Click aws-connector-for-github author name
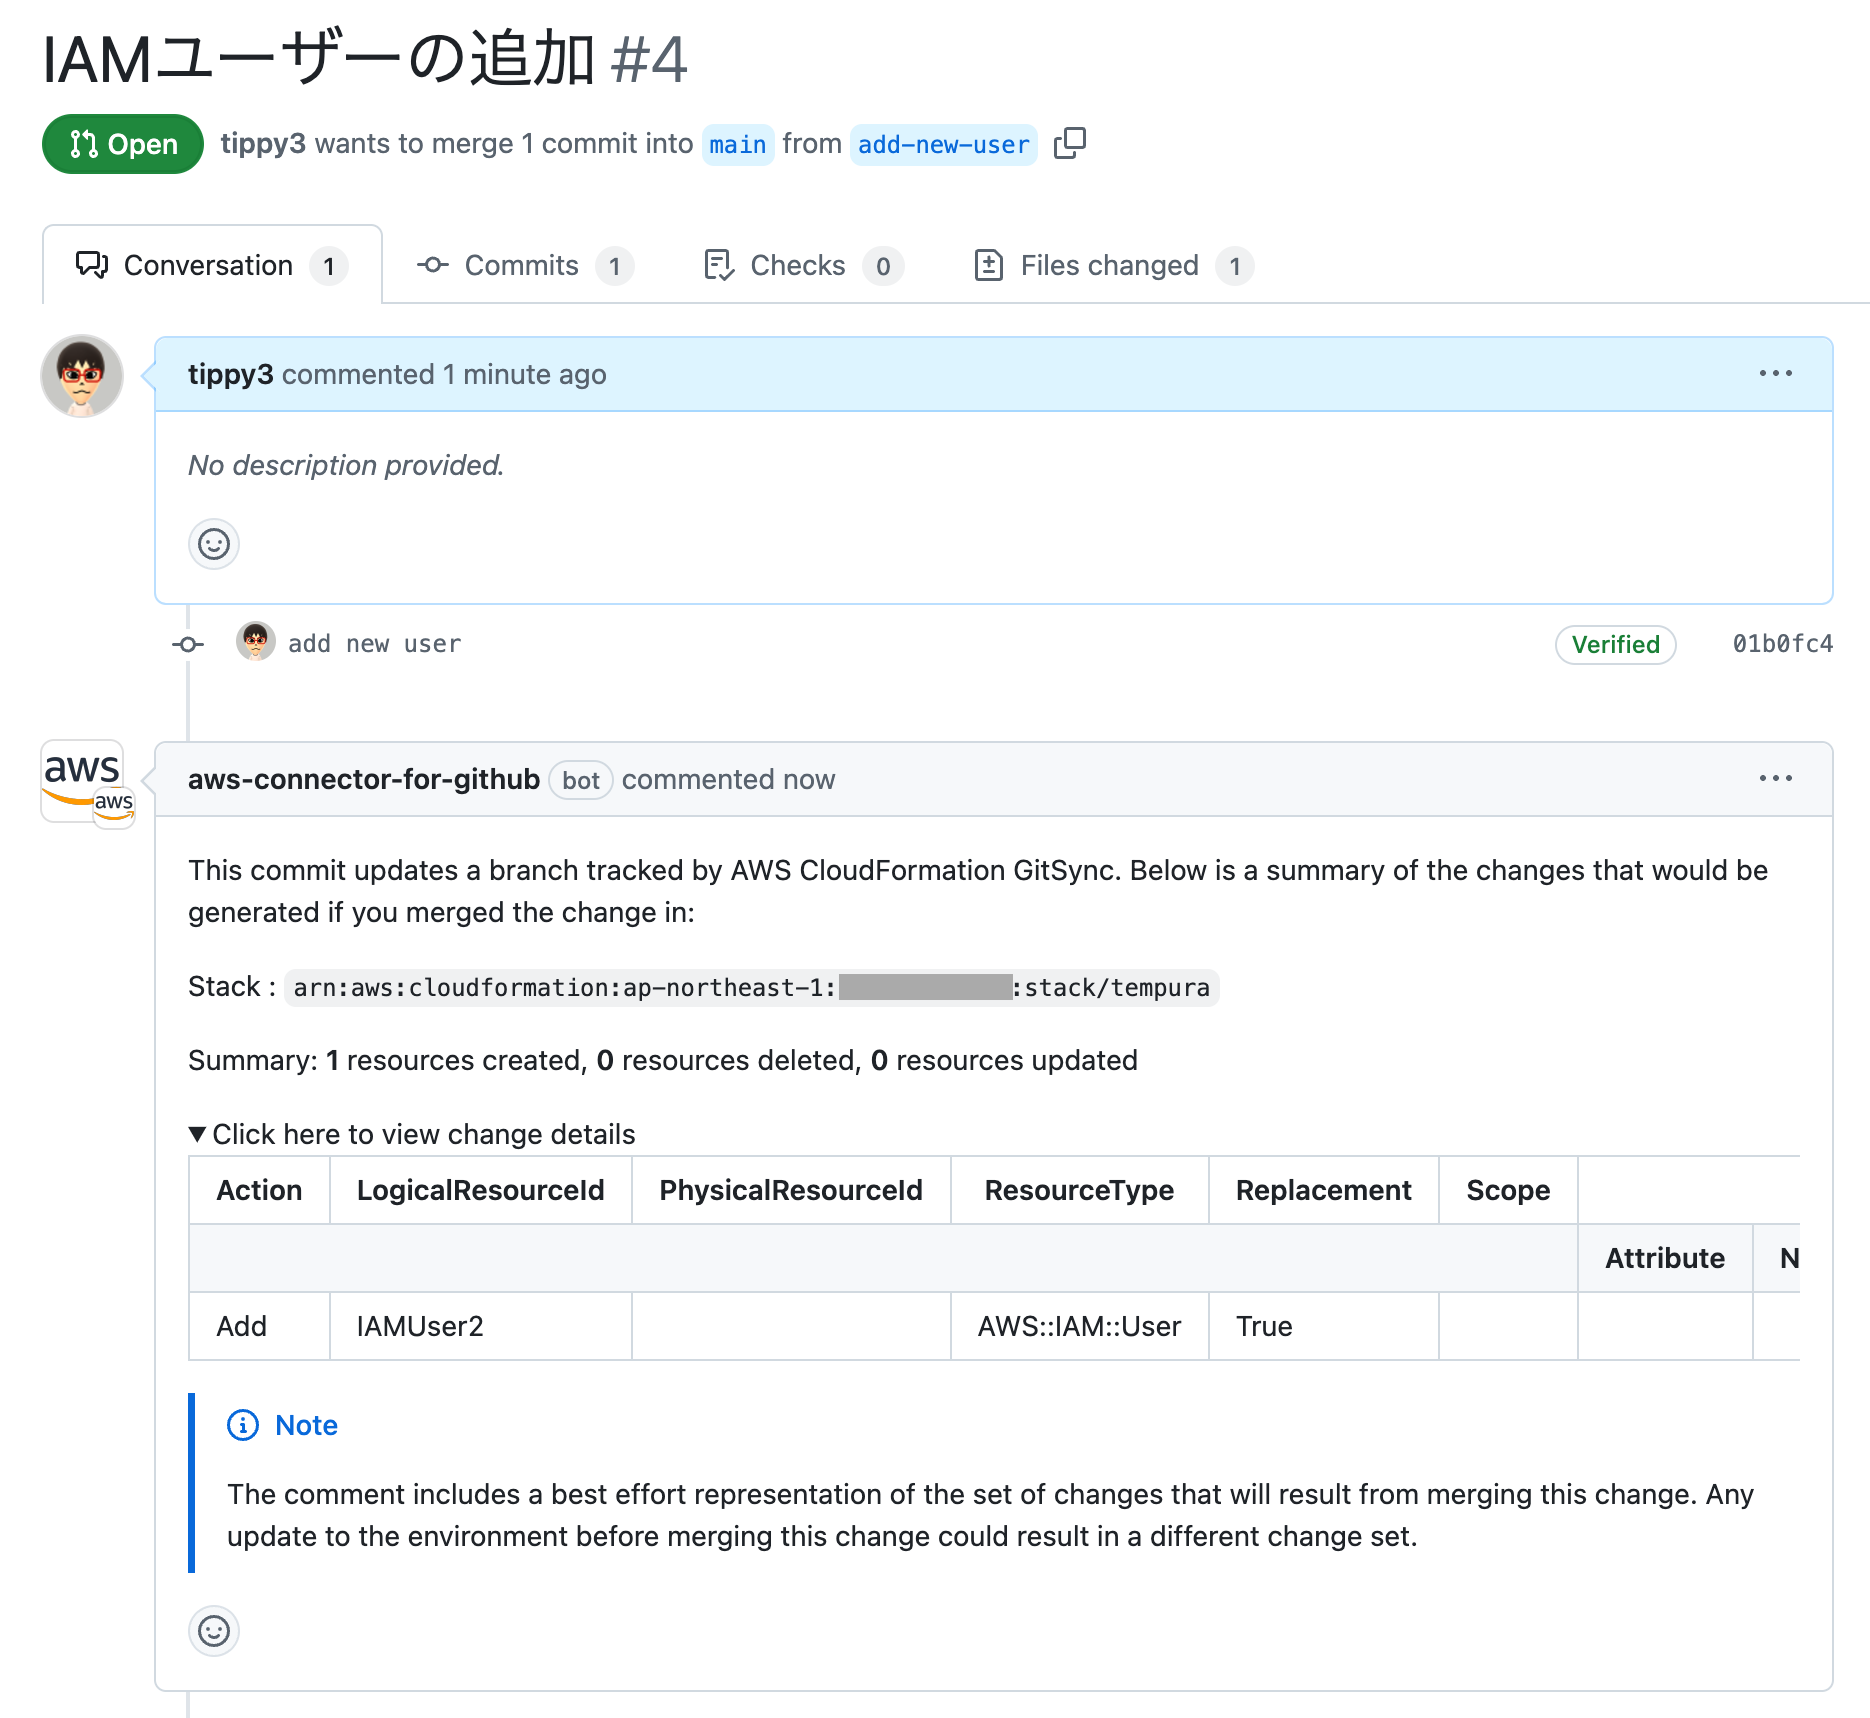Screen dimensions: 1870x1718 click(x=364, y=779)
